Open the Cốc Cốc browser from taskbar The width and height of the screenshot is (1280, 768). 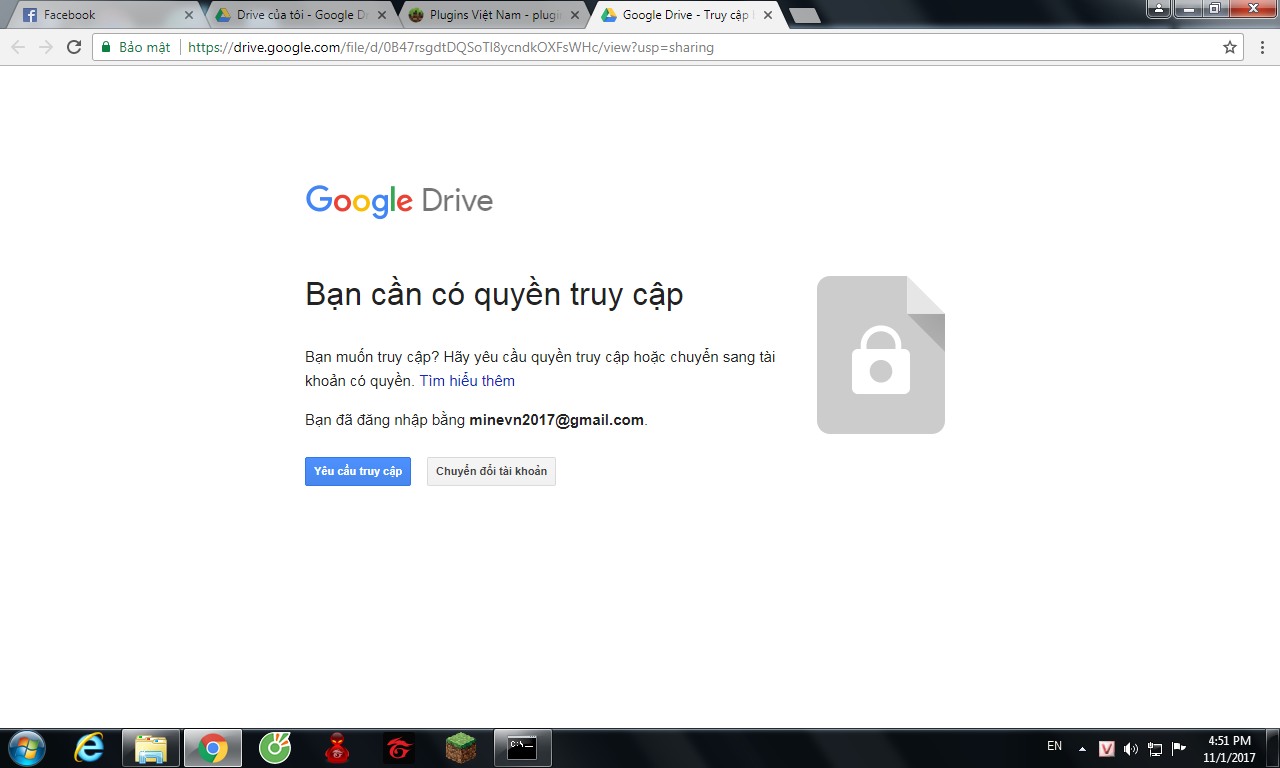275,748
